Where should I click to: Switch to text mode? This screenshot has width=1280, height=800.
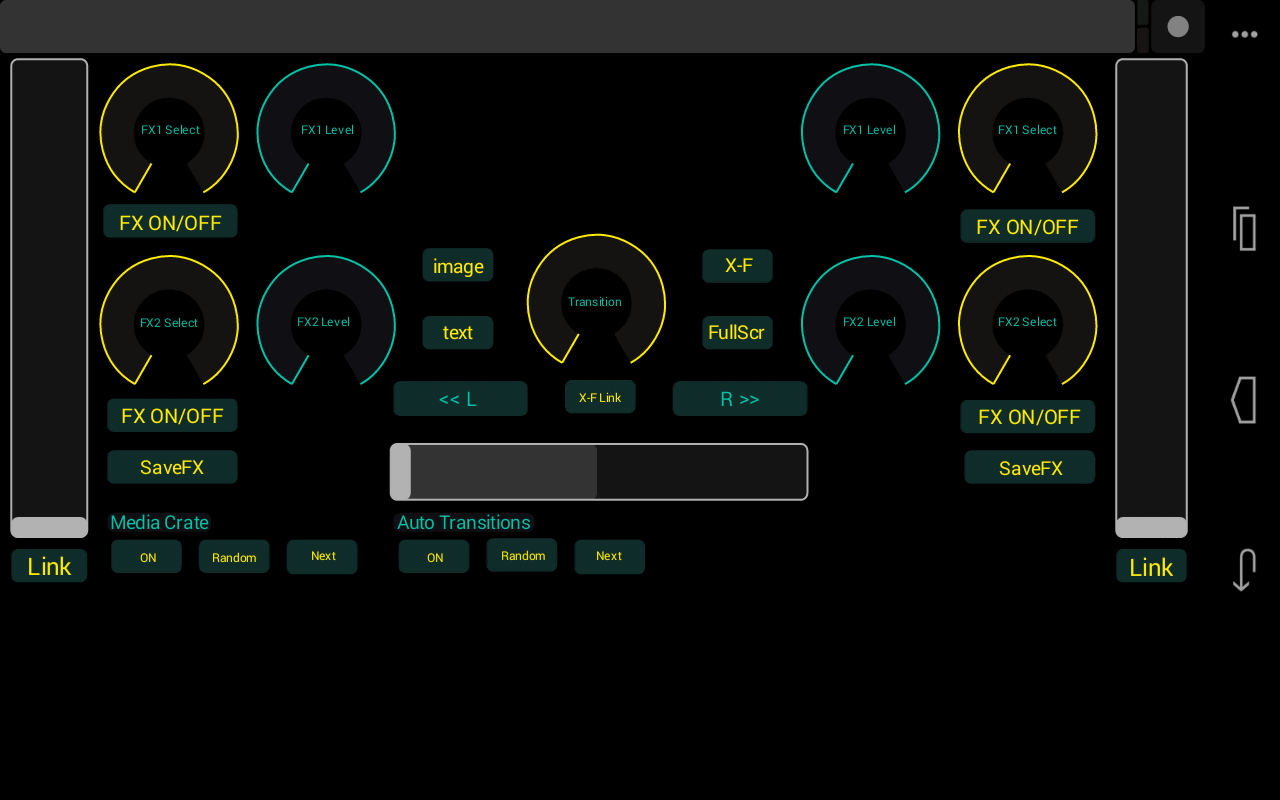pos(457,332)
